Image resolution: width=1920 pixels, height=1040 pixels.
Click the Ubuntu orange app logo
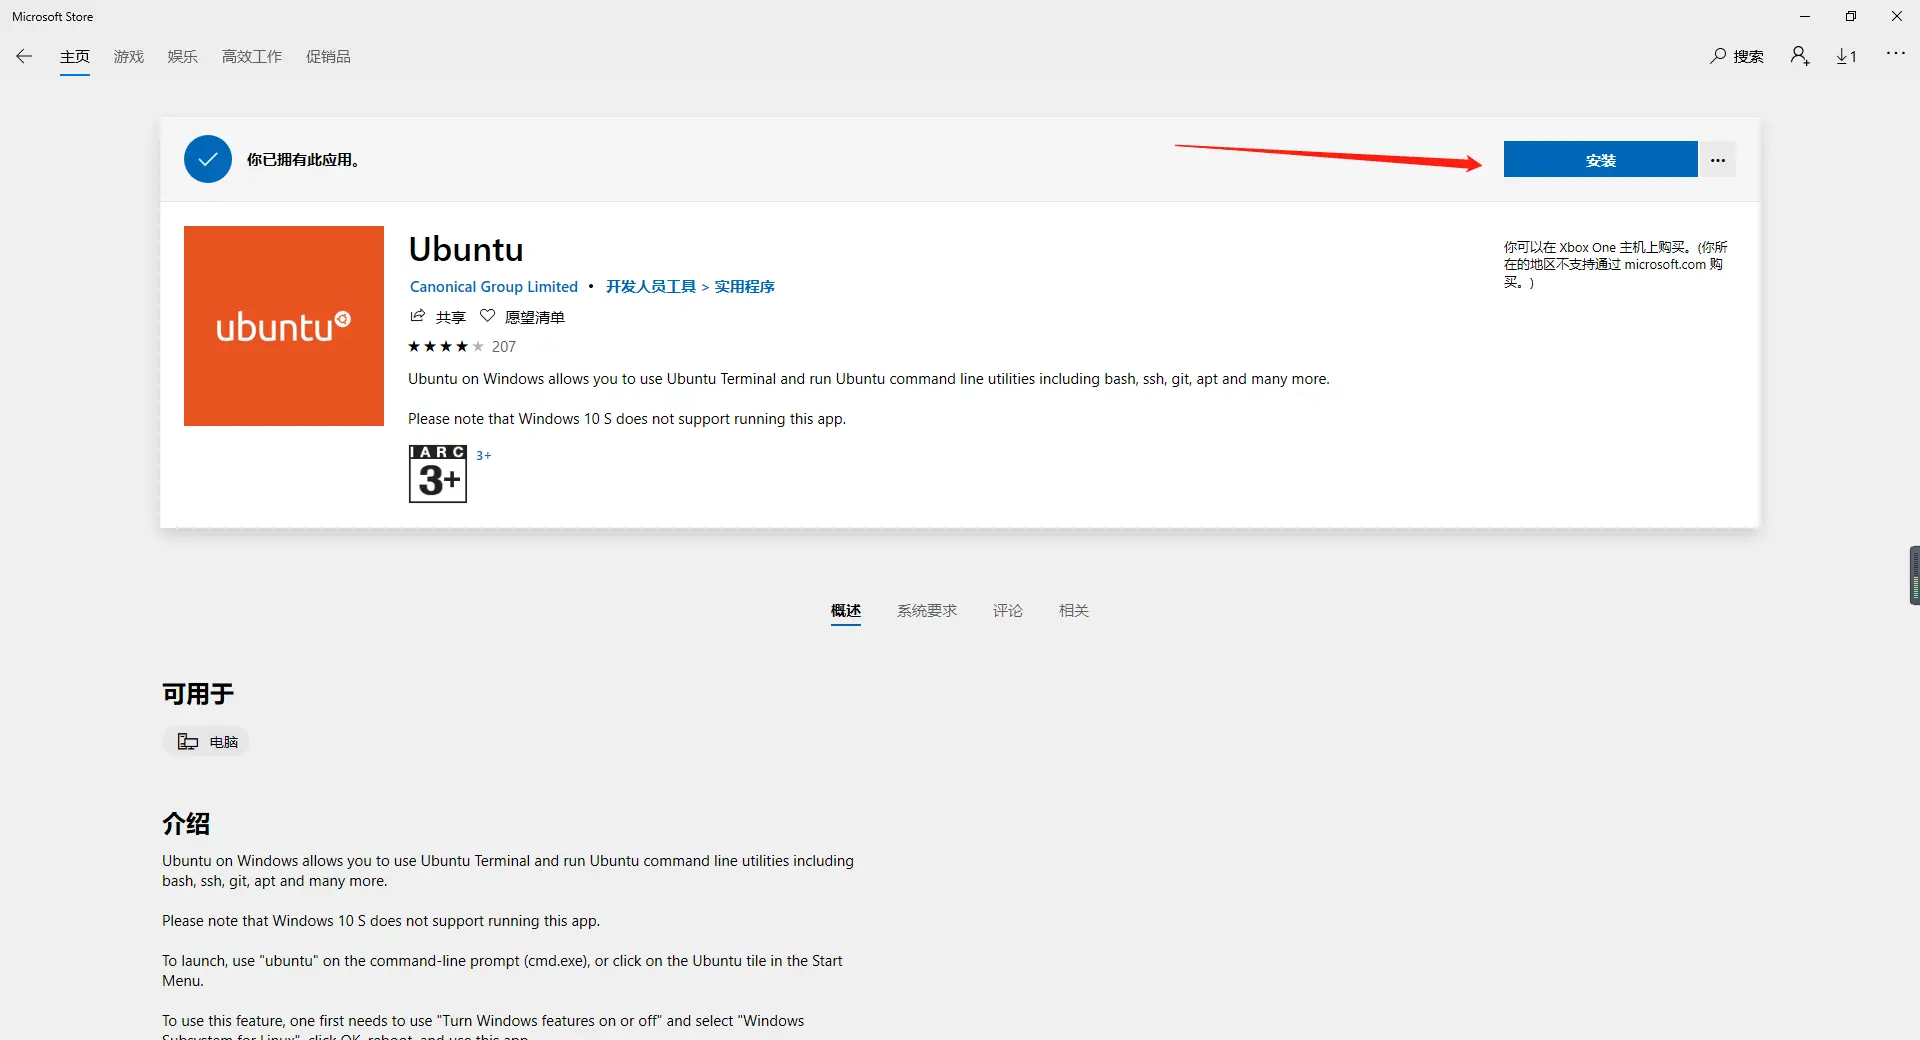[284, 326]
